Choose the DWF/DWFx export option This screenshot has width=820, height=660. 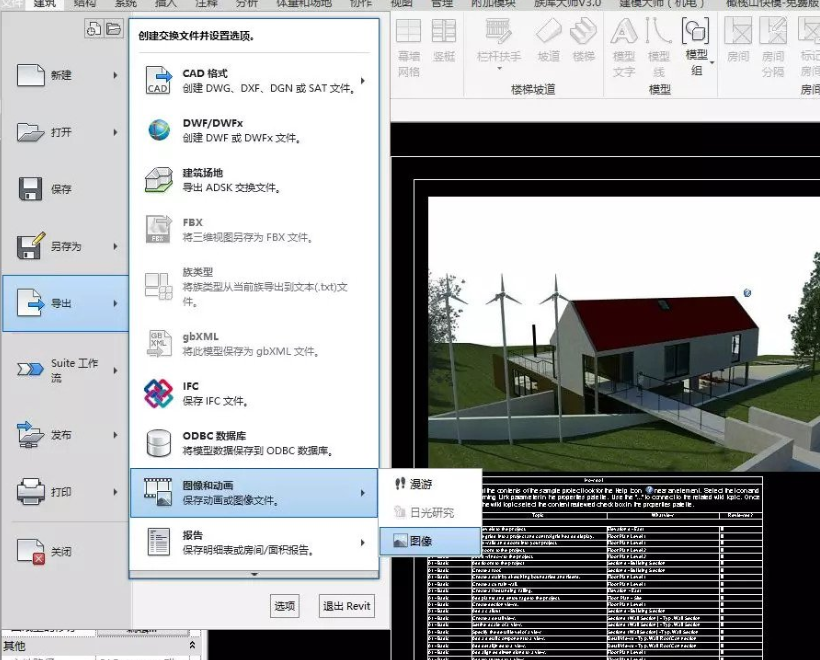[x=254, y=130]
